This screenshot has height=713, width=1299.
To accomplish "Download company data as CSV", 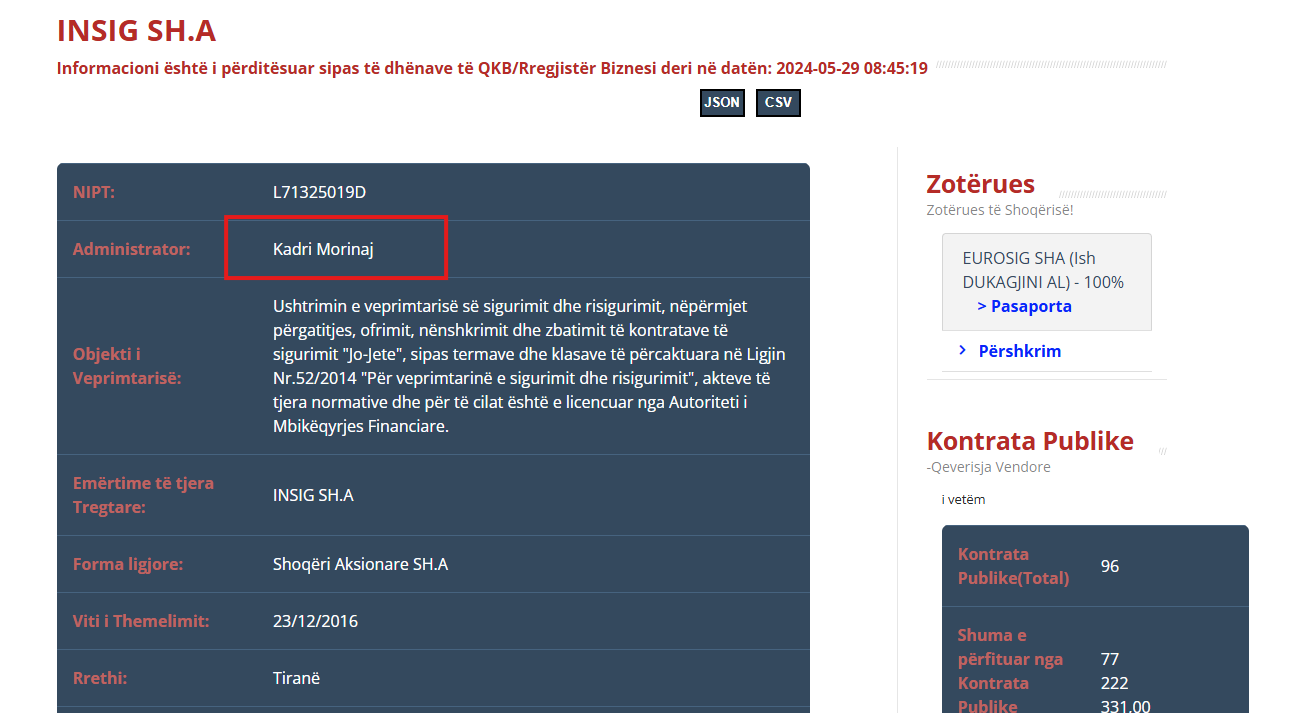I will (778, 103).
